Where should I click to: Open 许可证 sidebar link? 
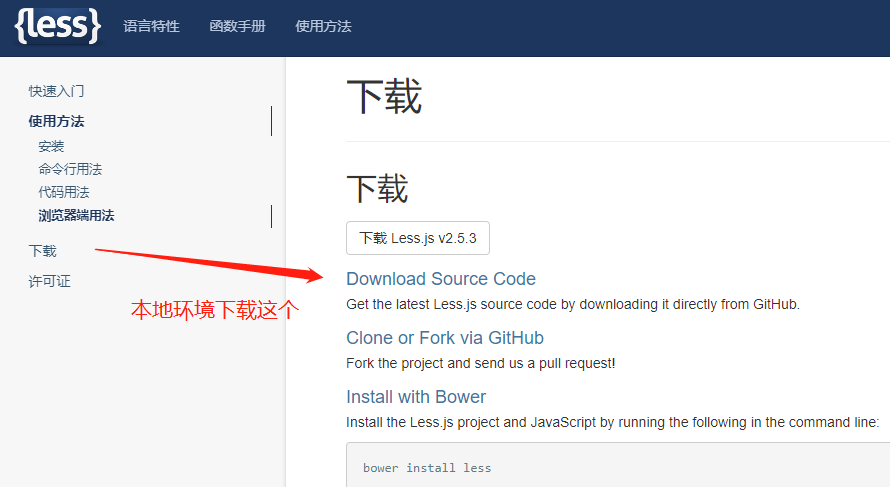pyautogui.click(x=49, y=281)
